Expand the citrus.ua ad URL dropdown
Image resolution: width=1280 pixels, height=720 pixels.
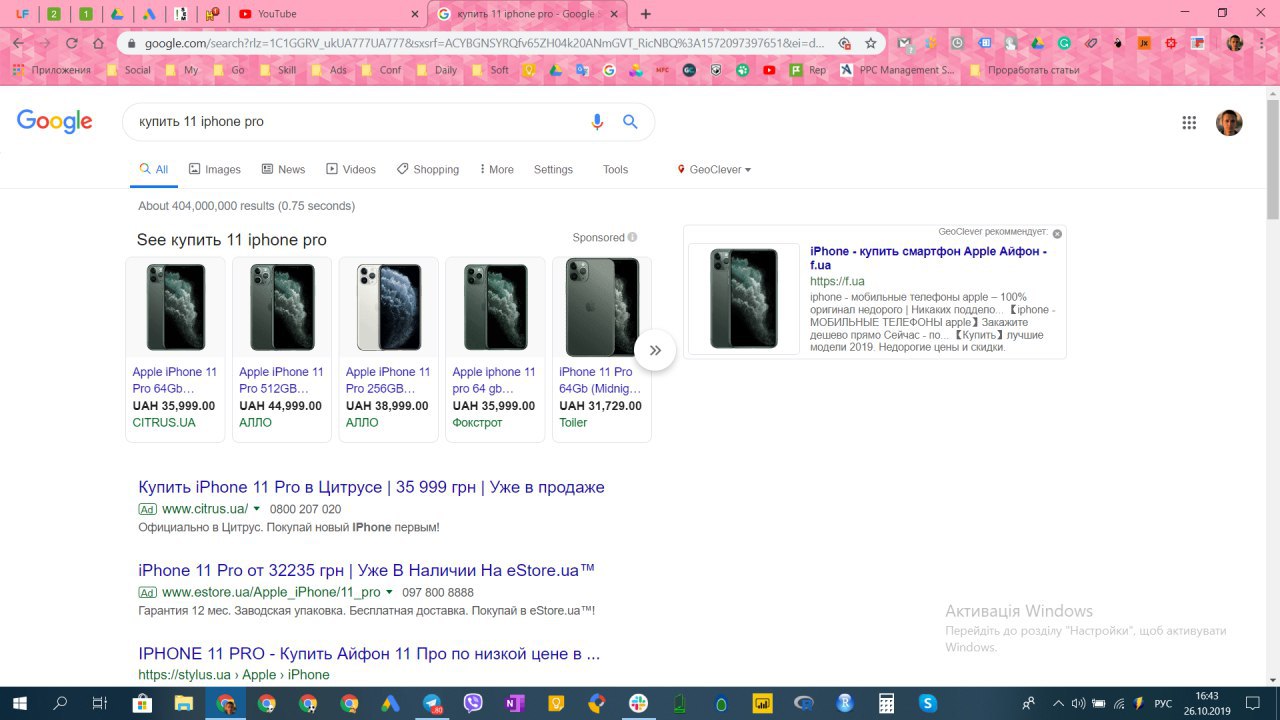coord(257,509)
